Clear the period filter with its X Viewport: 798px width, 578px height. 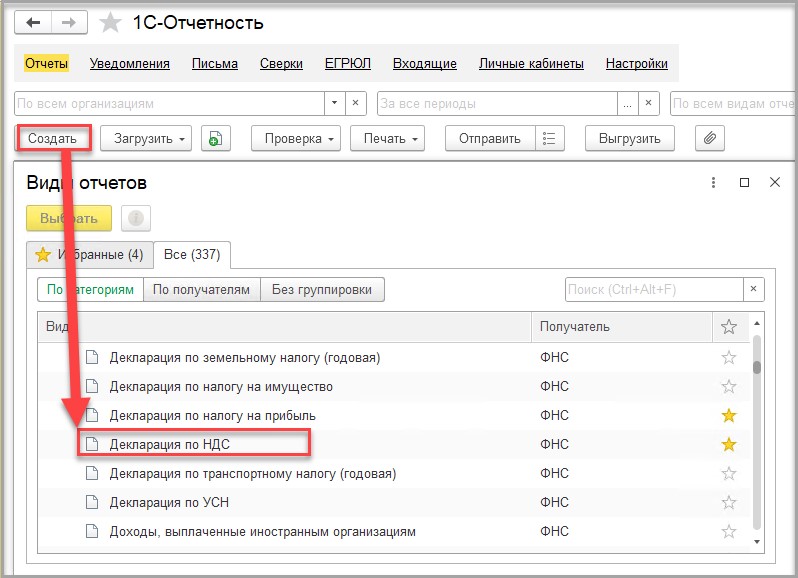click(x=648, y=103)
